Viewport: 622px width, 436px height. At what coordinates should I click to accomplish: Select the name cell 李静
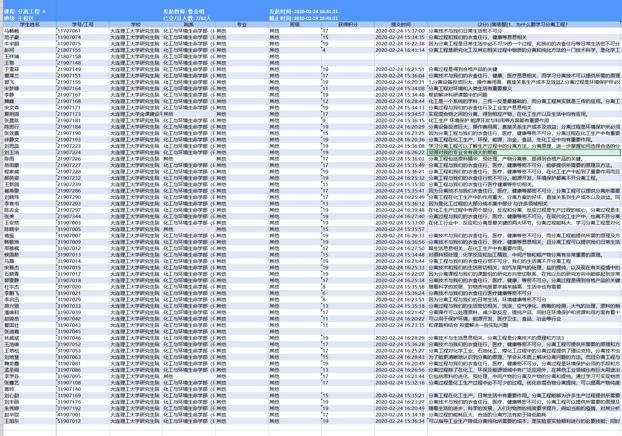click(30, 95)
